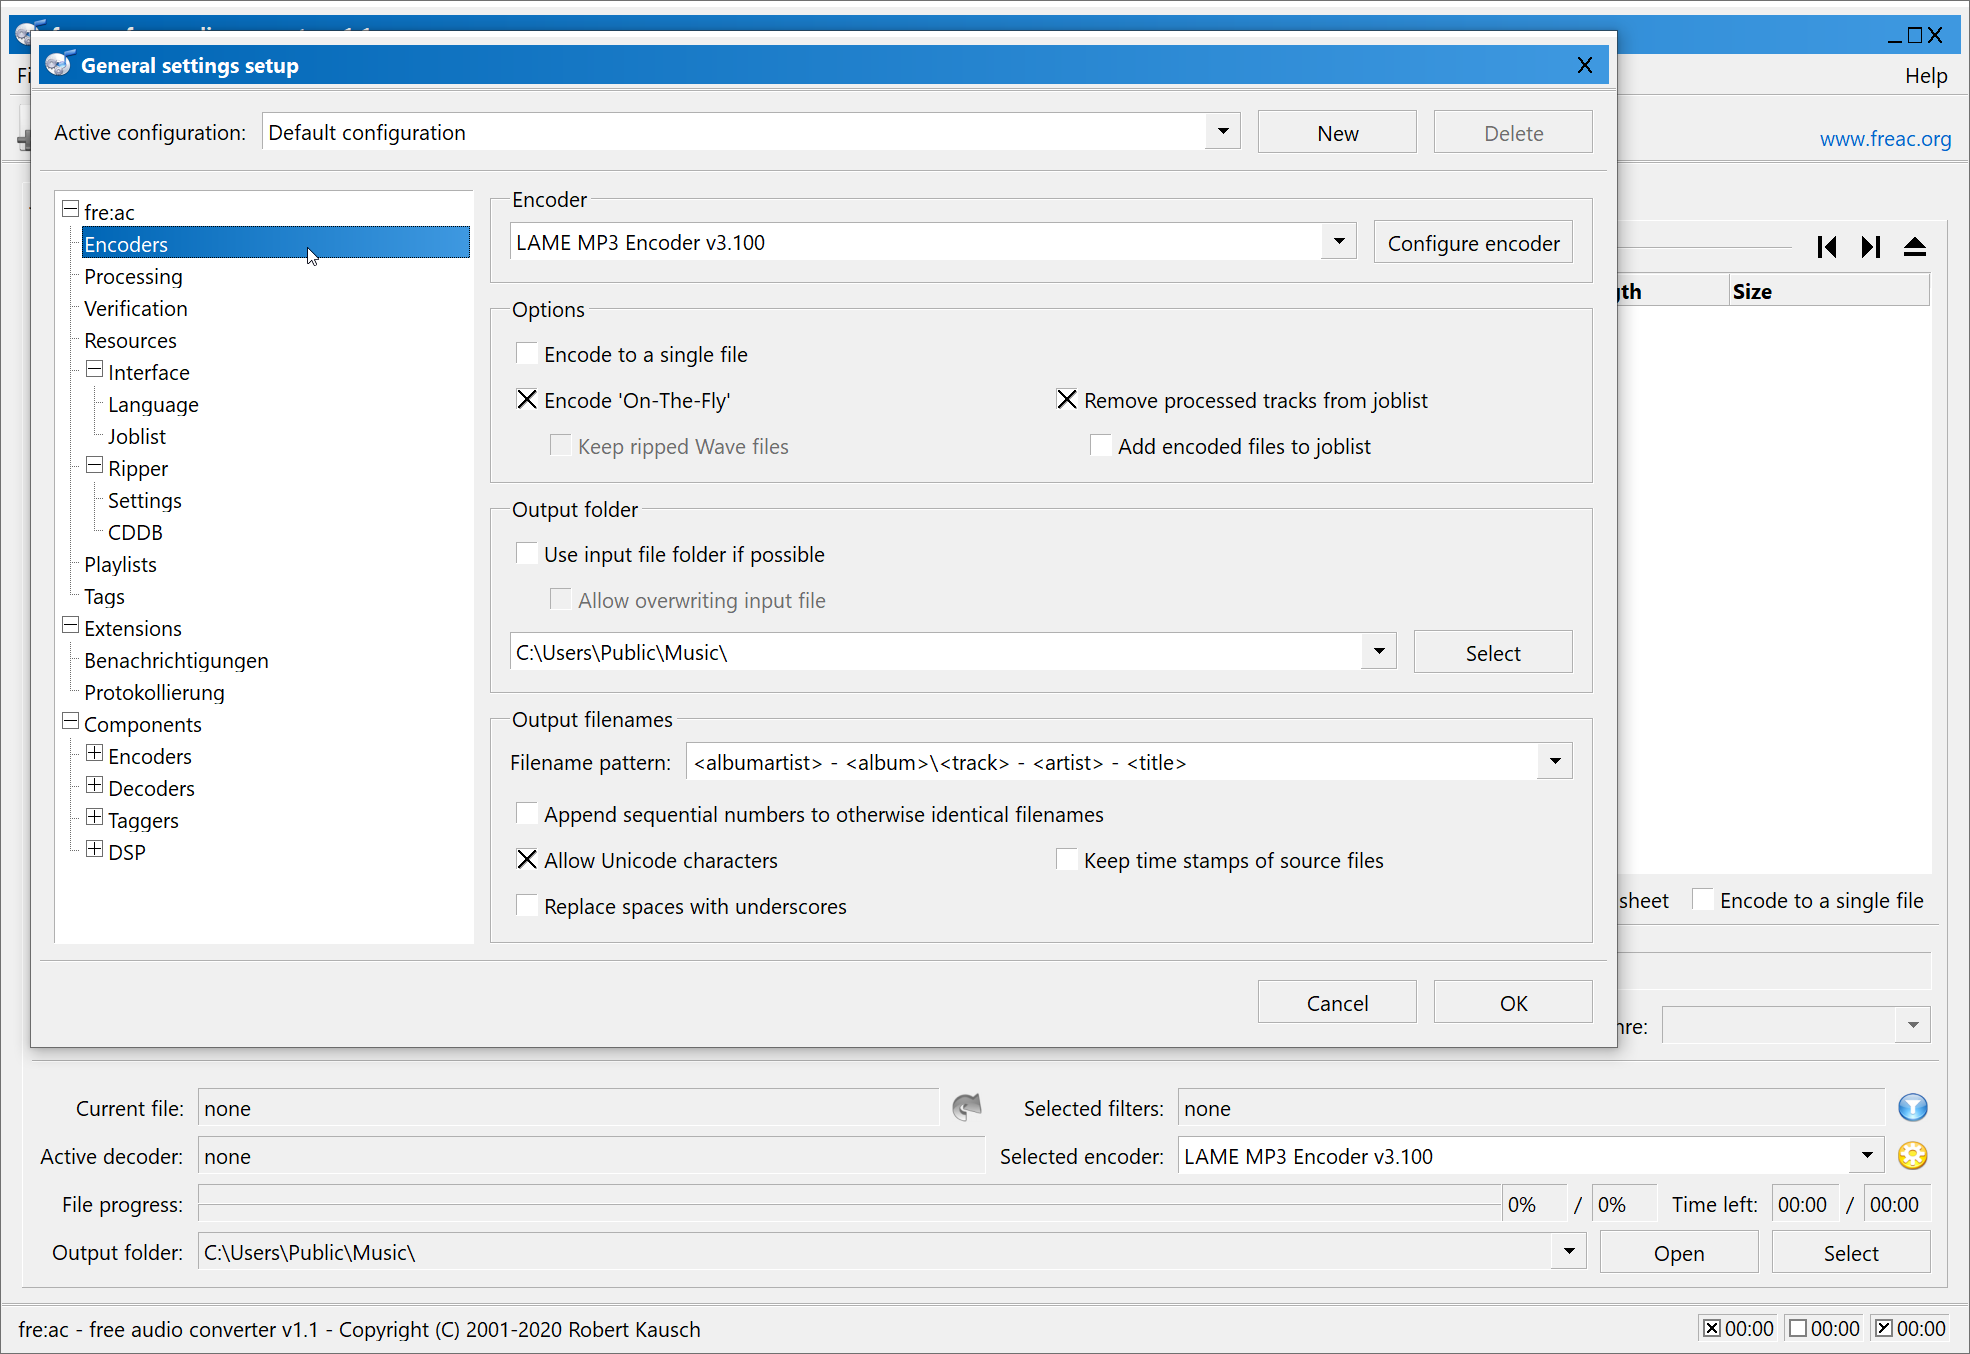The width and height of the screenshot is (1970, 1354).
Task: Select the Processing settings menu item
Action: click(x=133, y=276)
